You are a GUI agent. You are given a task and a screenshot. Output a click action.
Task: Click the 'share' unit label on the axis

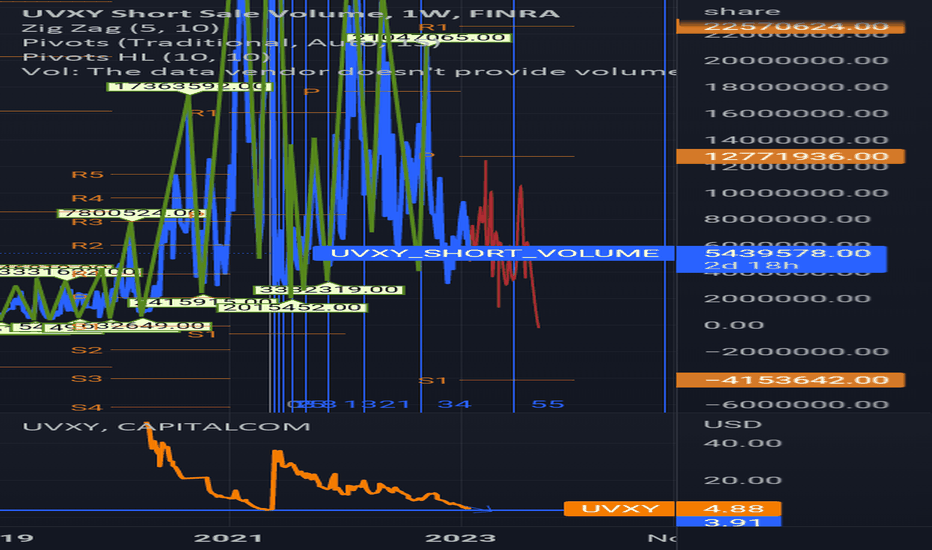tap(741, 11)
